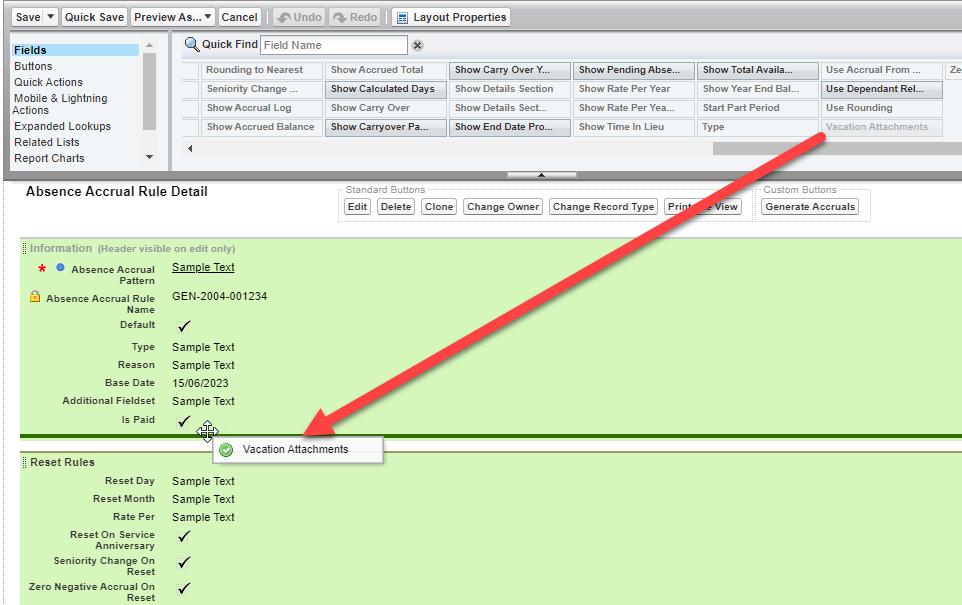
Task: Click into the Quick Find Field Name box
Action: point(333,45)
